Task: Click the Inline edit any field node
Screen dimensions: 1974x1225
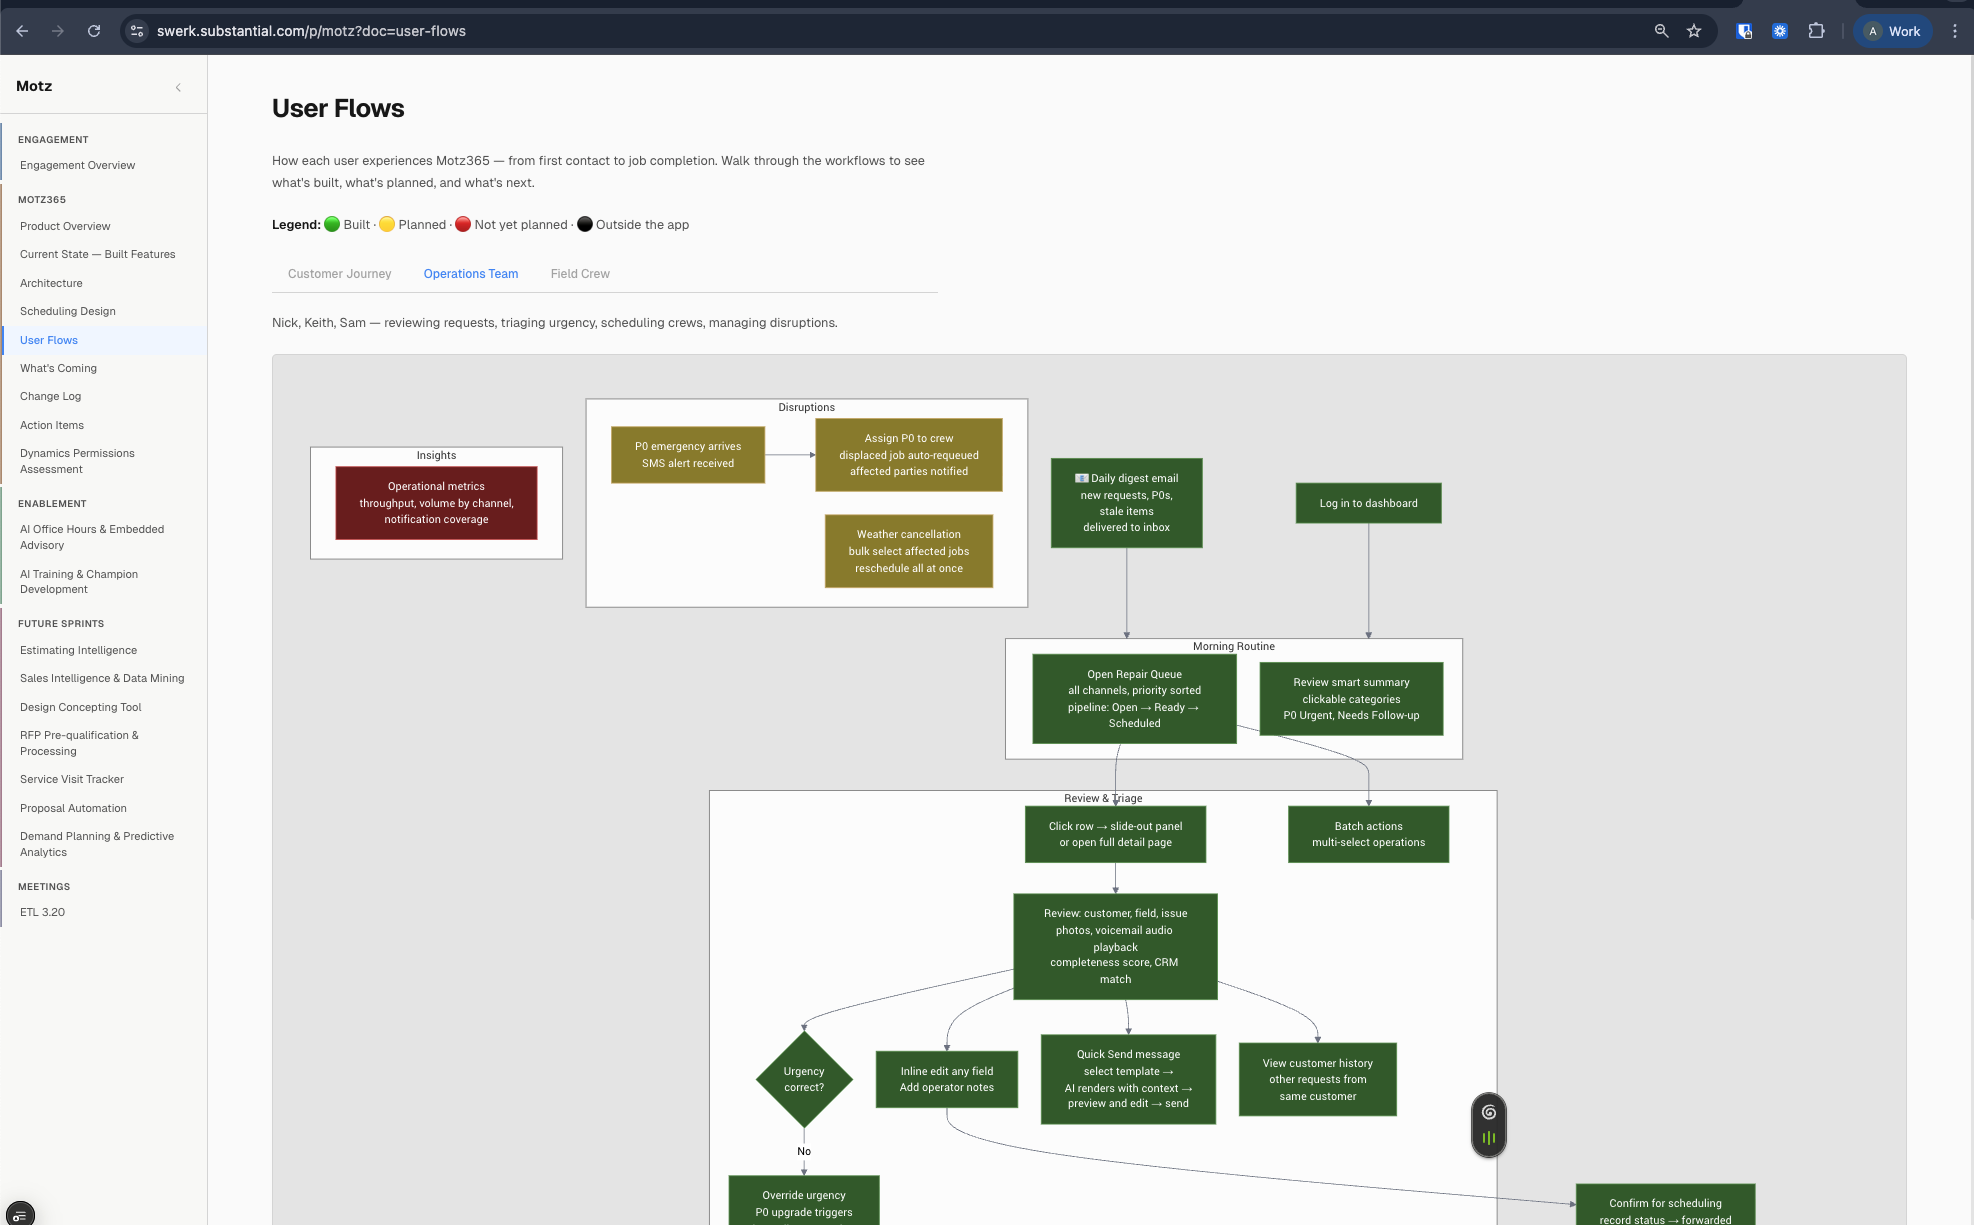Action: click(947, 1080)
